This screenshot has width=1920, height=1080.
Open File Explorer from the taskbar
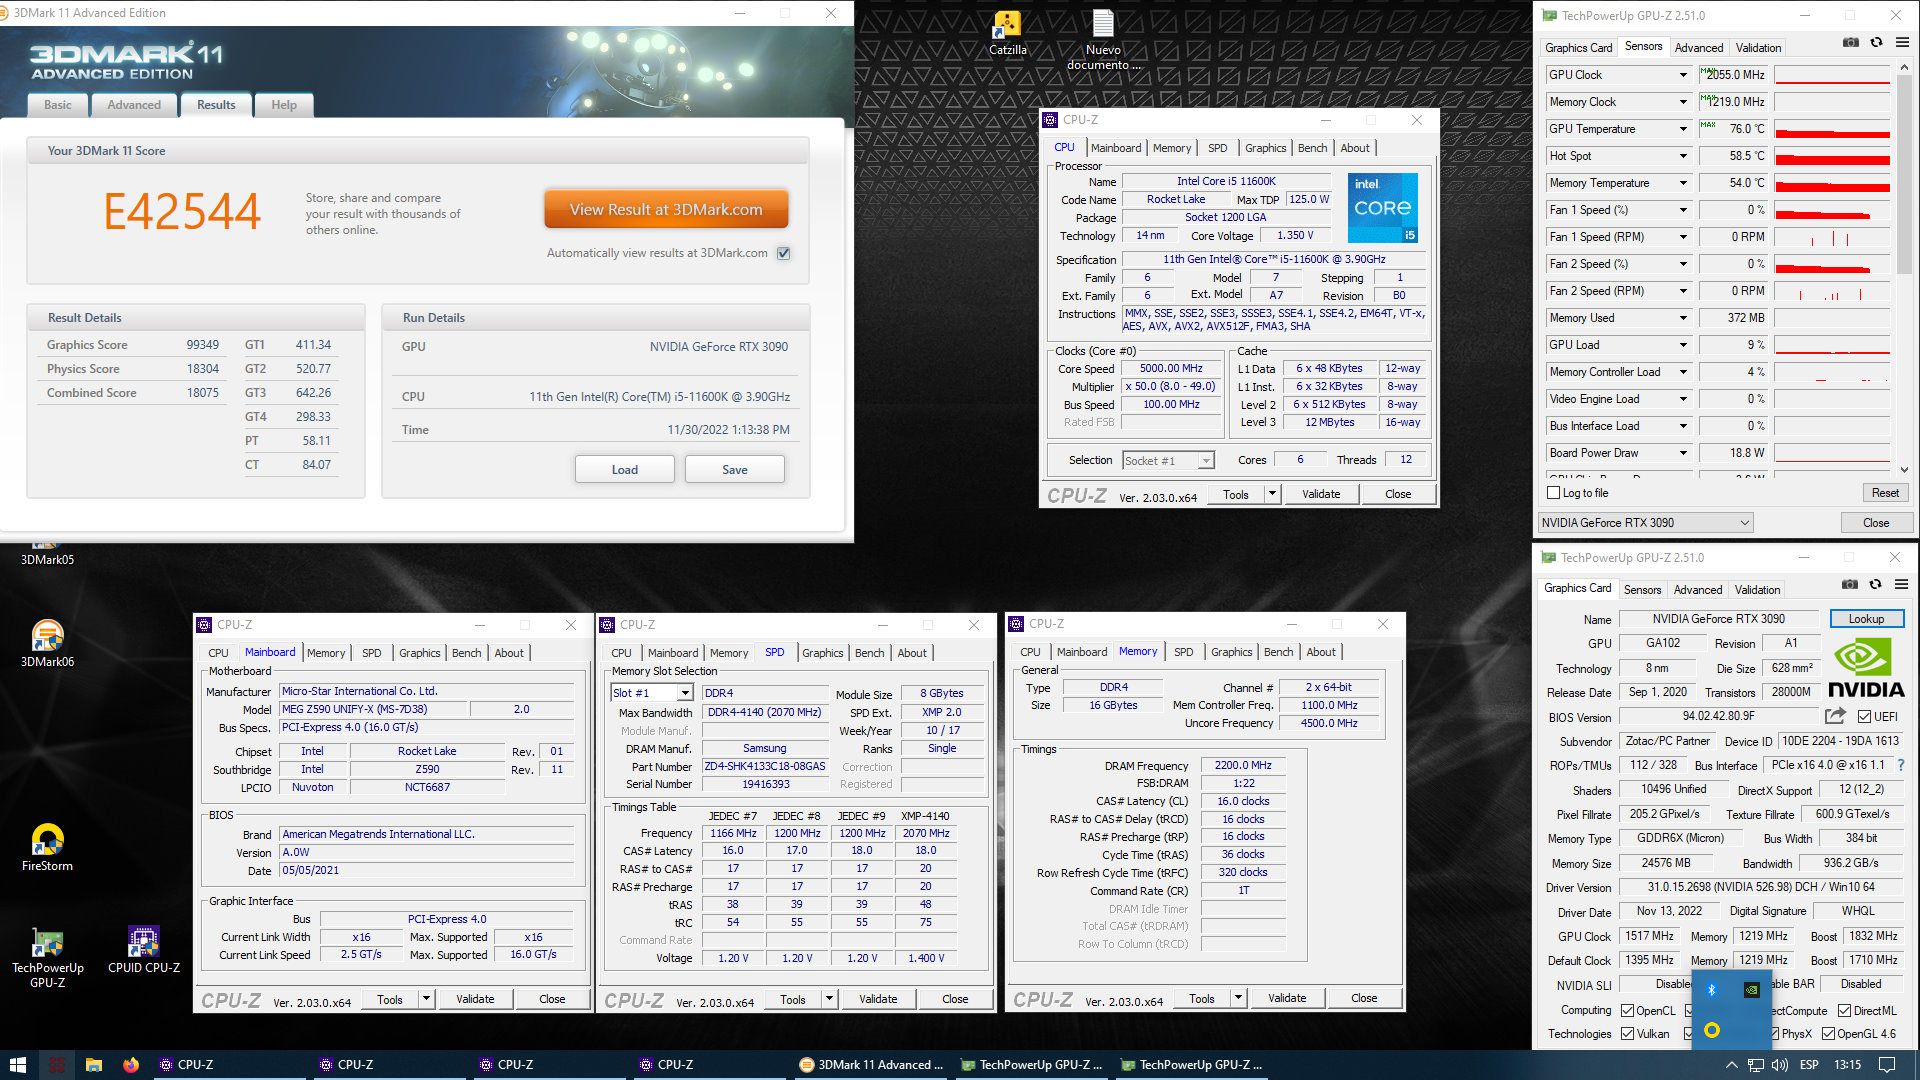pyautogui.click(x=93, y=1065)
